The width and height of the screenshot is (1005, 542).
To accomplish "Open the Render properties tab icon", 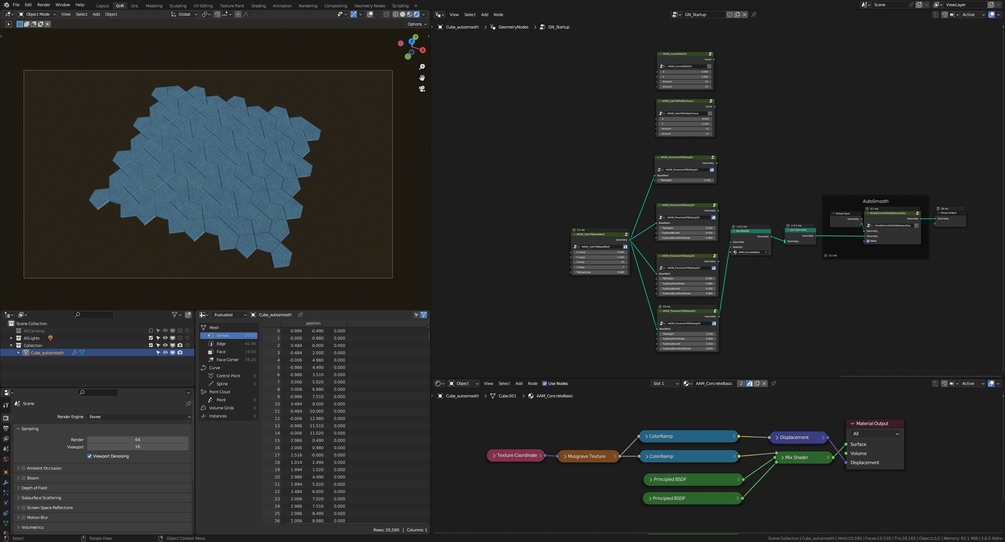I will coord(6,418).
